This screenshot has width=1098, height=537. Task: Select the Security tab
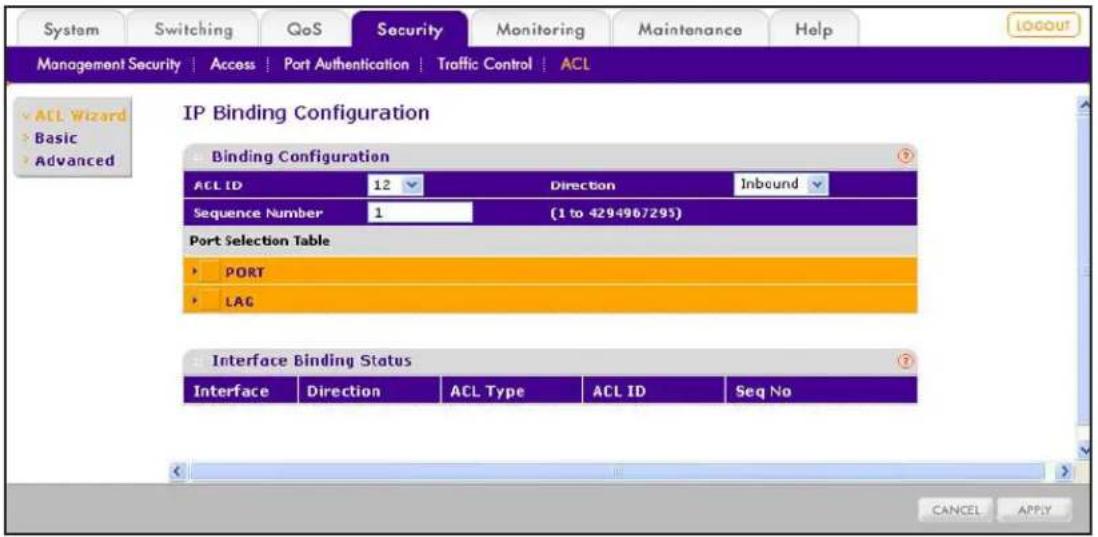point(410,29)
